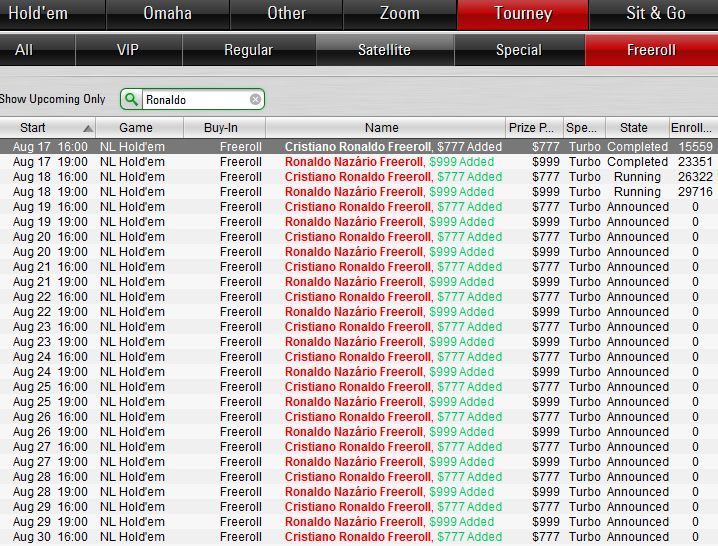Viewport: 718px width, 546px height.
Task: Select the Aug 27 19:00 tournament row
Action: coord(359,462)
